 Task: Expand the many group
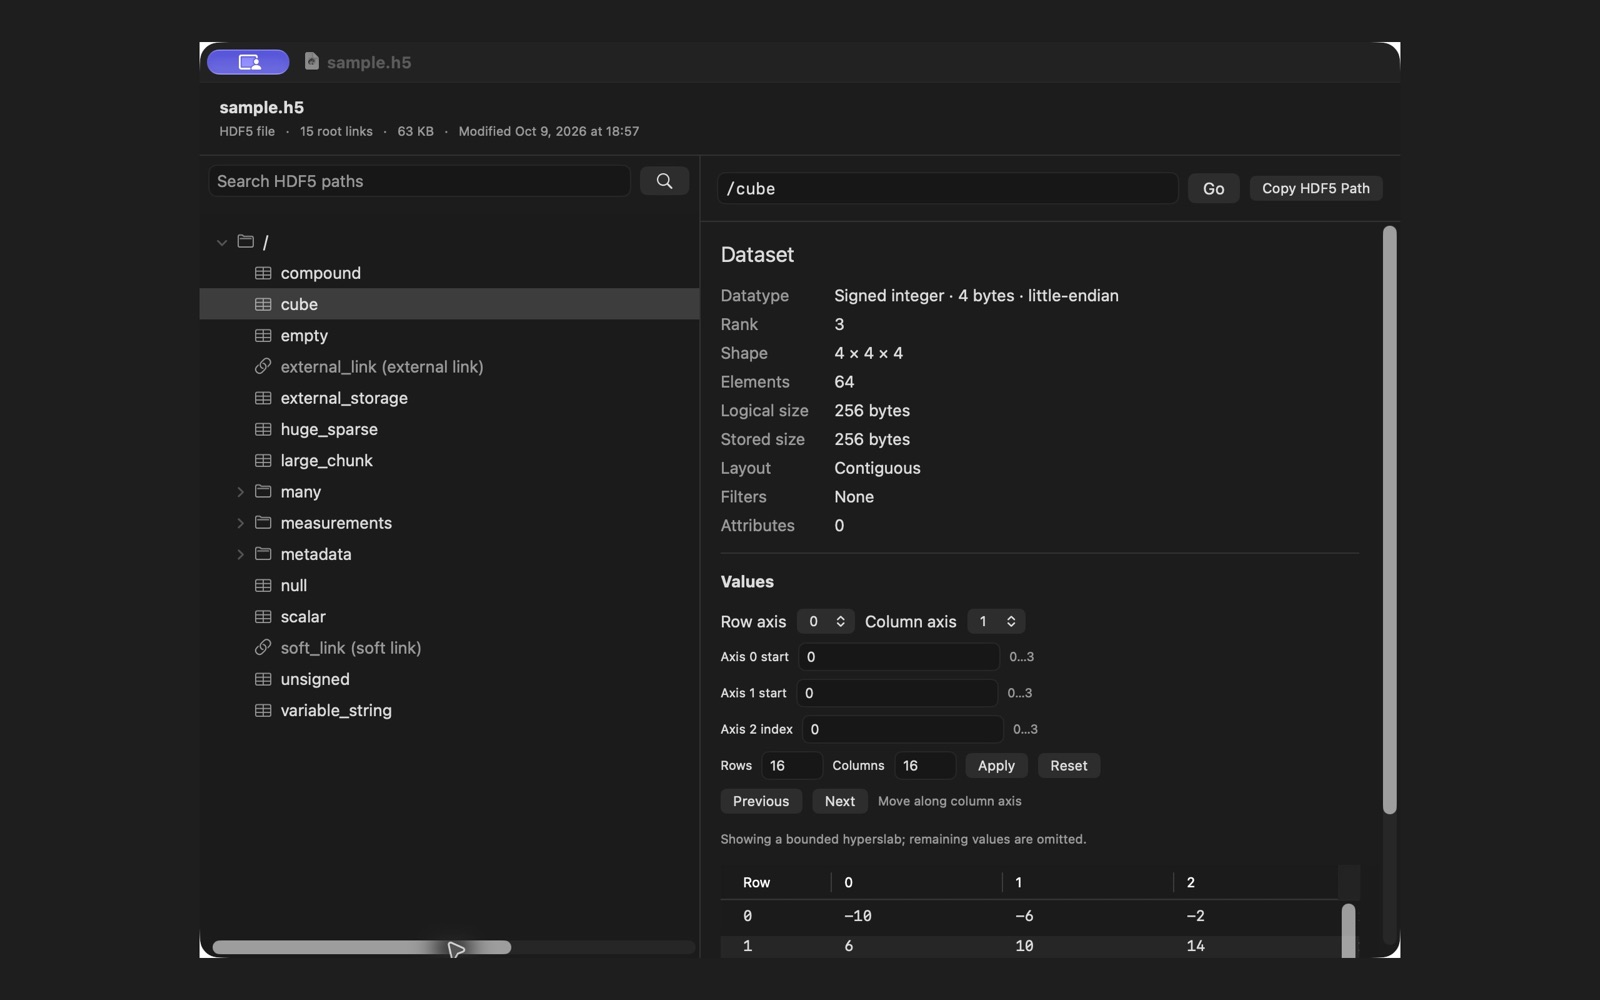(240, 492)
